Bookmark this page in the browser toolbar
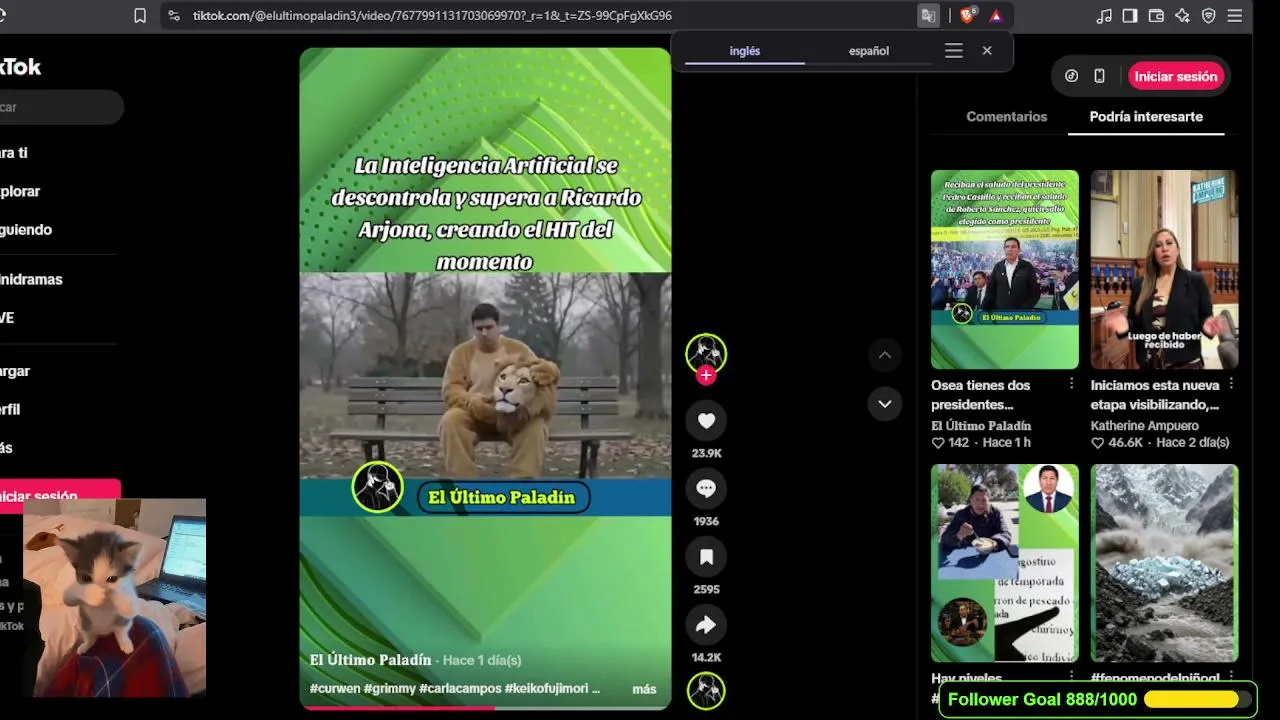1280x720 pixels. click(x=140, y=15)
